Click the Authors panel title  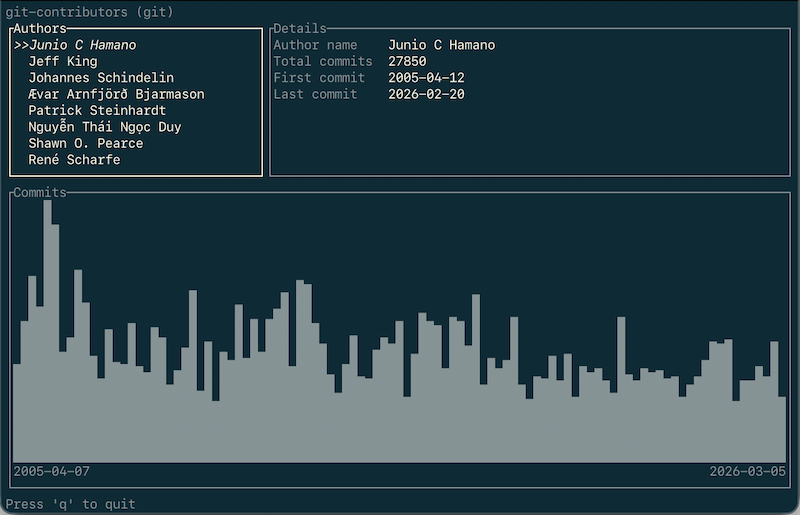[40, 29]
